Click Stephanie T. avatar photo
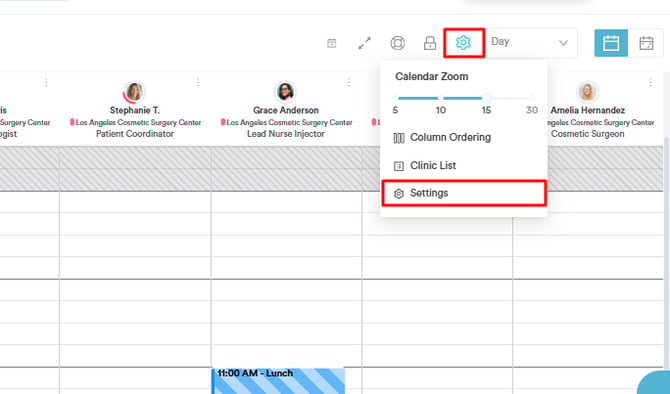Screen dimensions: 670x394 134,92
